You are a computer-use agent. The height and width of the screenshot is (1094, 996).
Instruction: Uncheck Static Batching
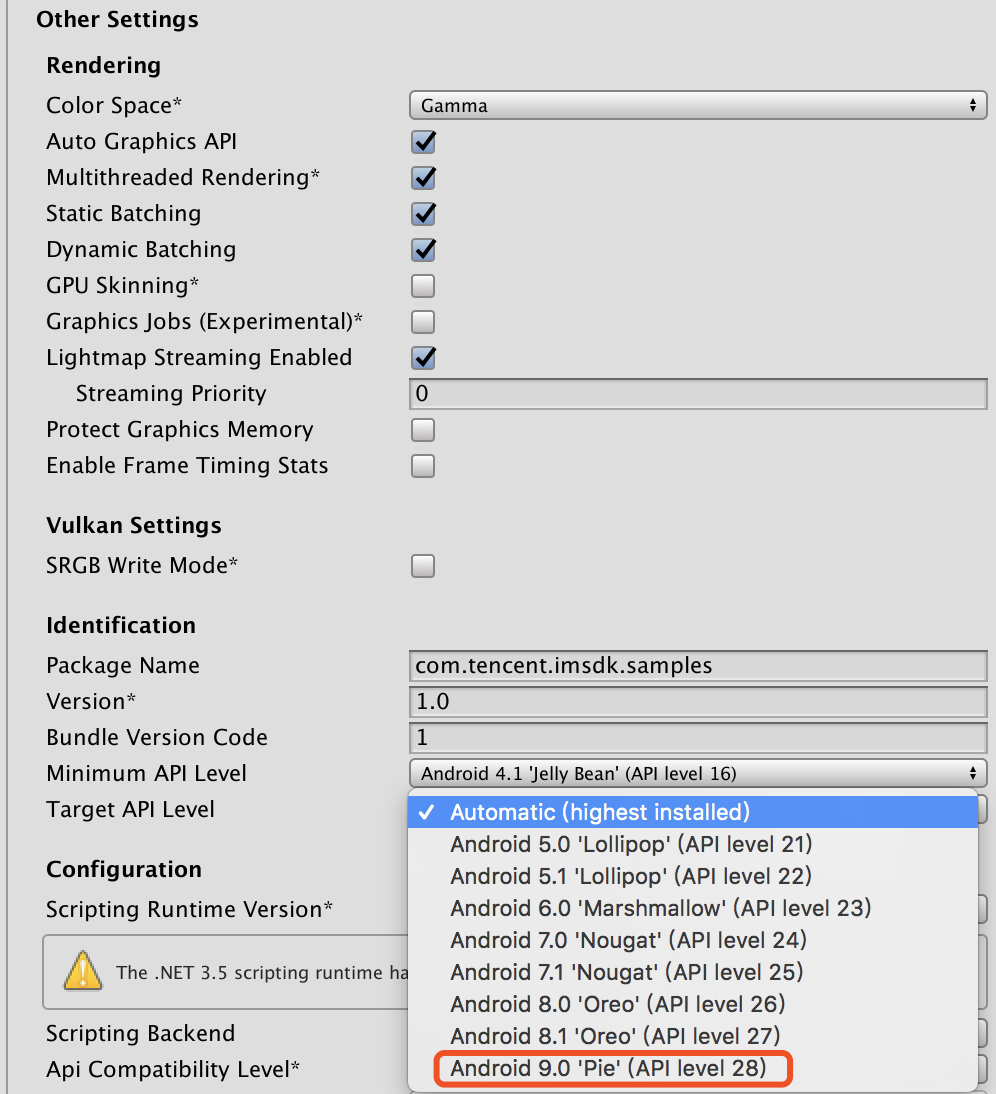423,214
